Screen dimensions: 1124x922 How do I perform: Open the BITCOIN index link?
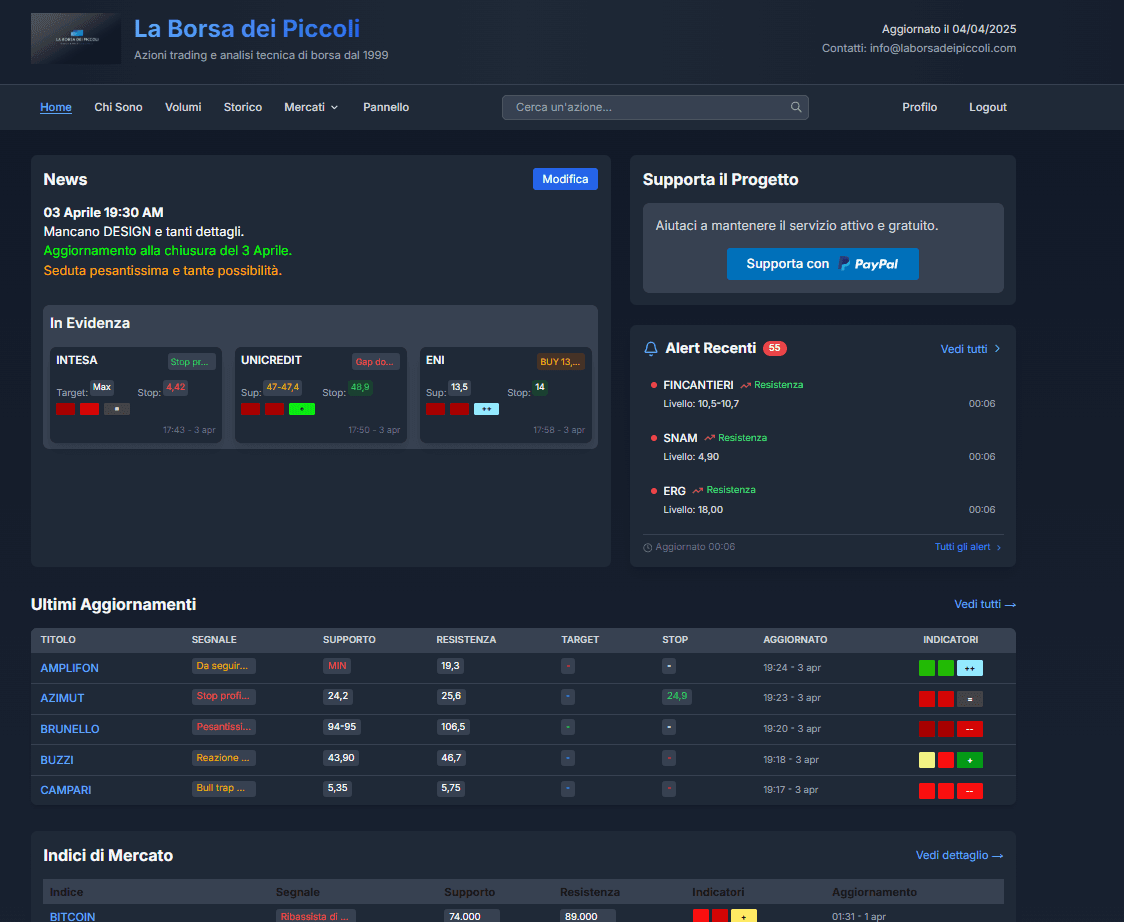[72, 916]
